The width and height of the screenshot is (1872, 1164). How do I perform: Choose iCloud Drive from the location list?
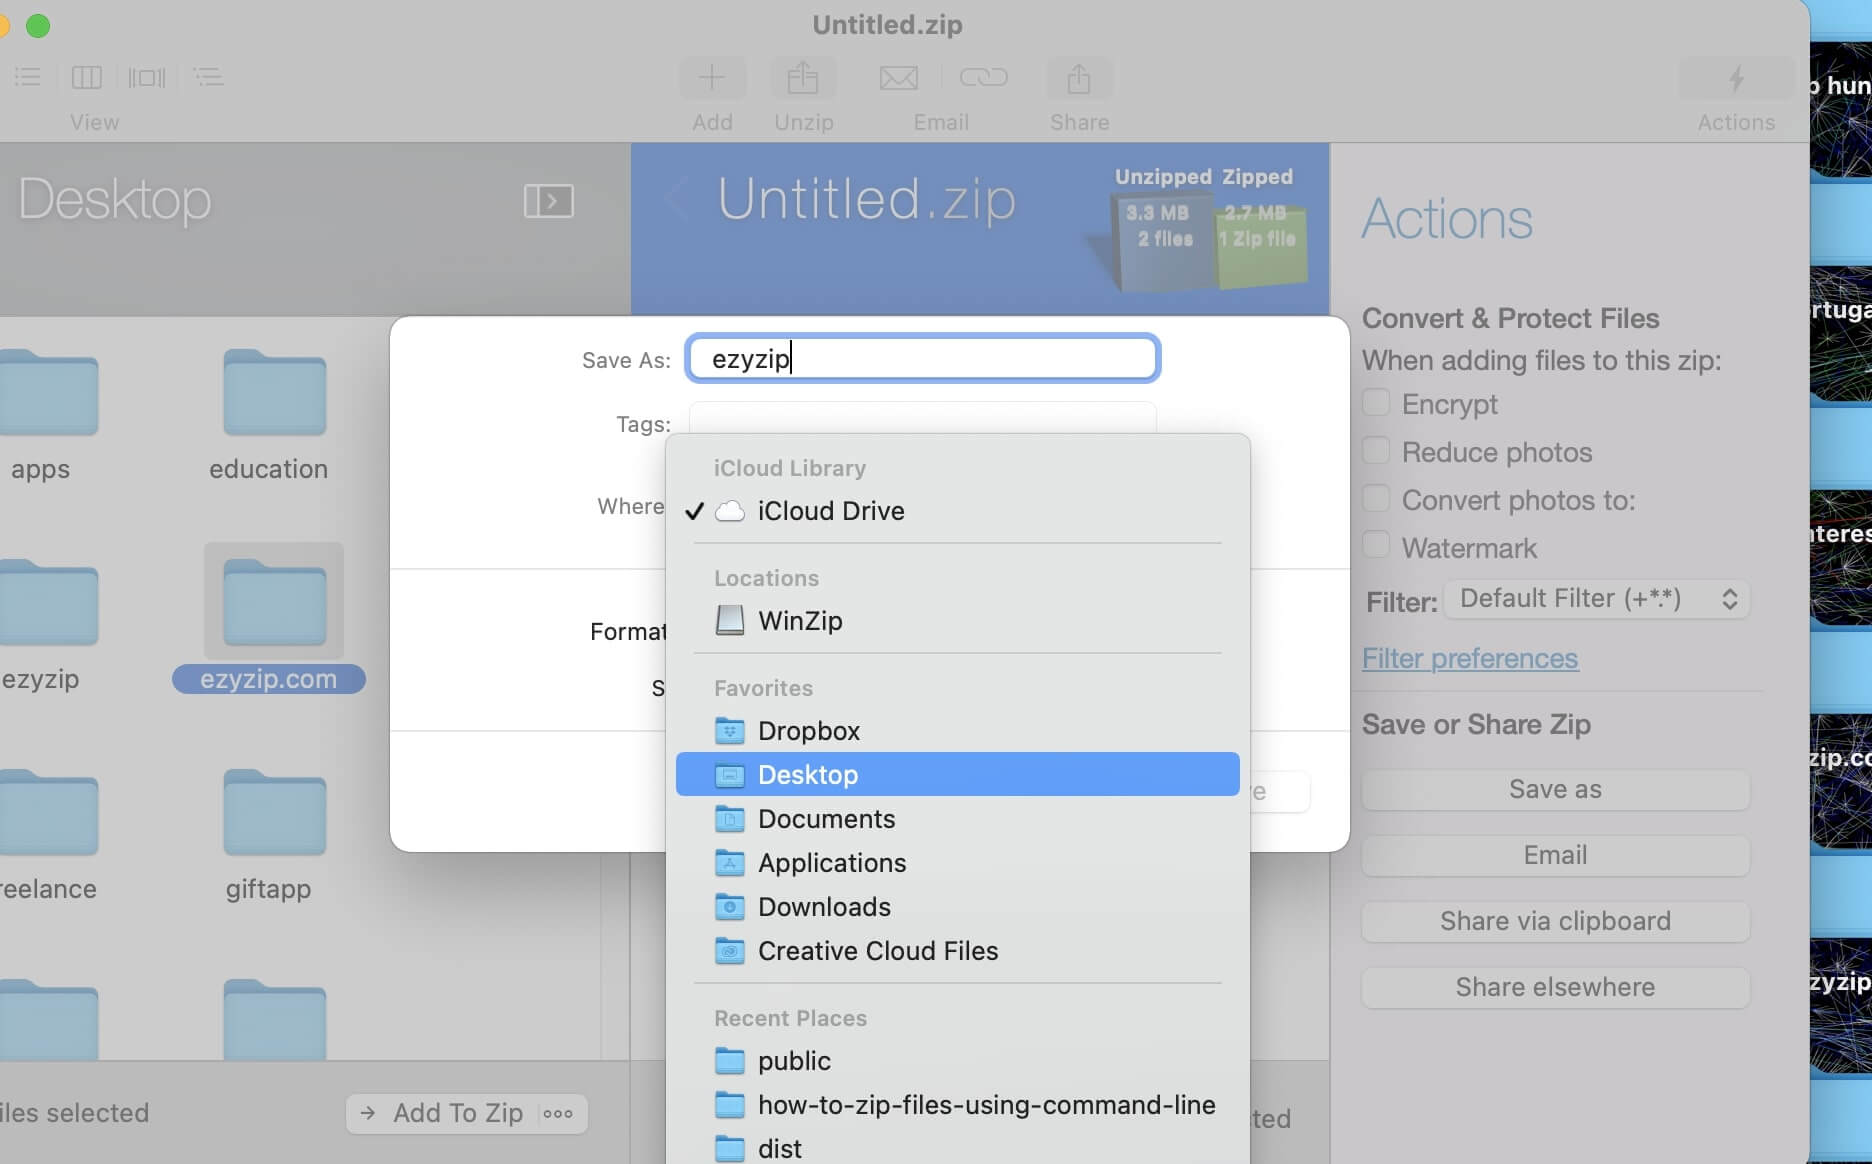point(829,511)
